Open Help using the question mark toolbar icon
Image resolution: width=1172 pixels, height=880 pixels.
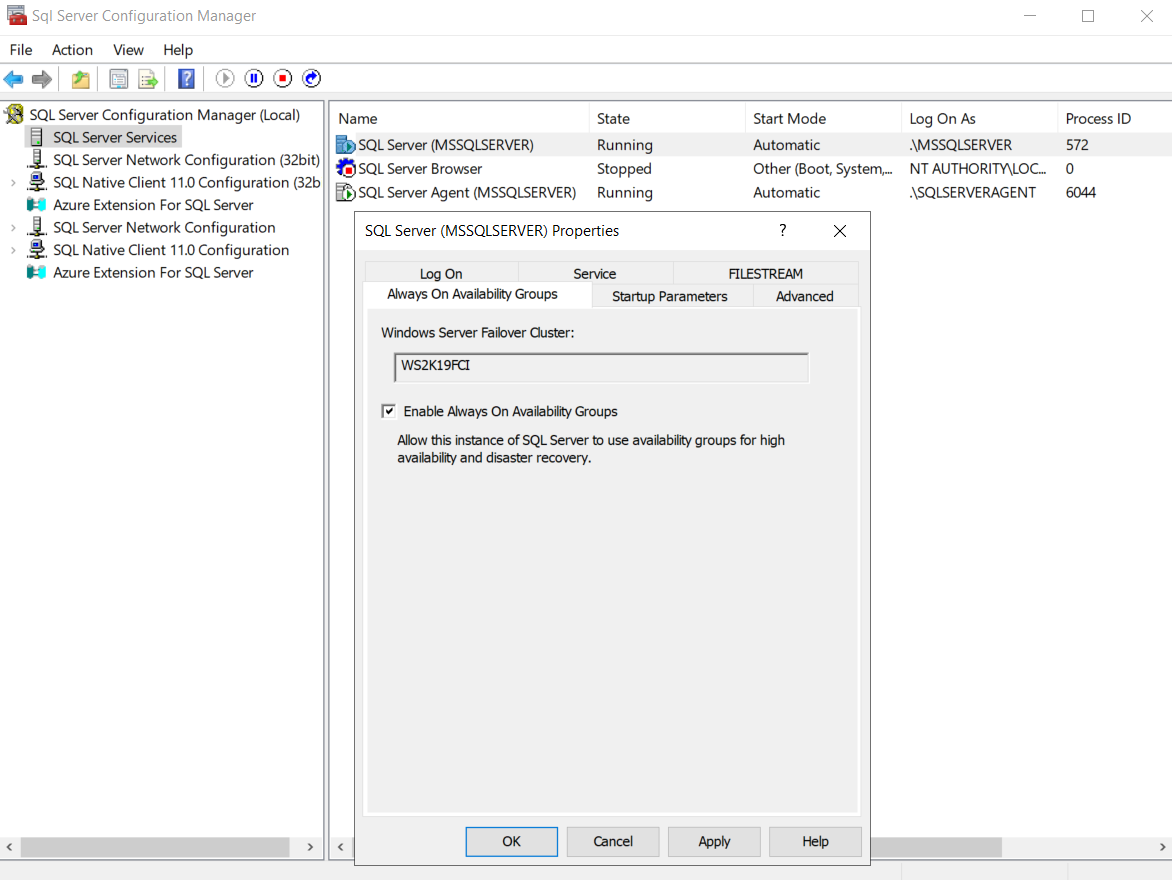point(186,78)
